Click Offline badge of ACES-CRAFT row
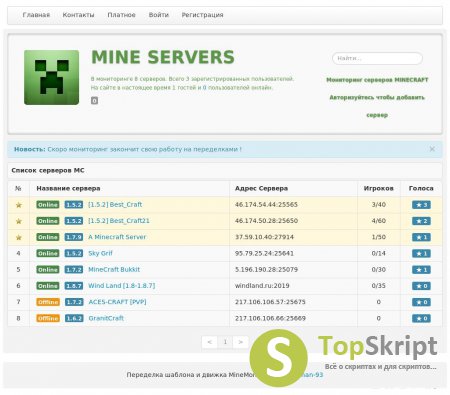450x395 pixels. [48, 302]
